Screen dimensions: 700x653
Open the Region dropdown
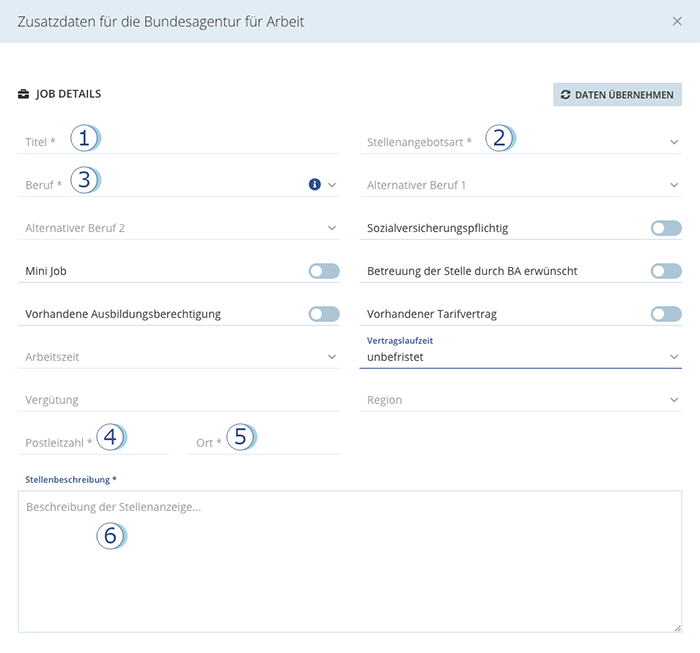pos(520,400)
